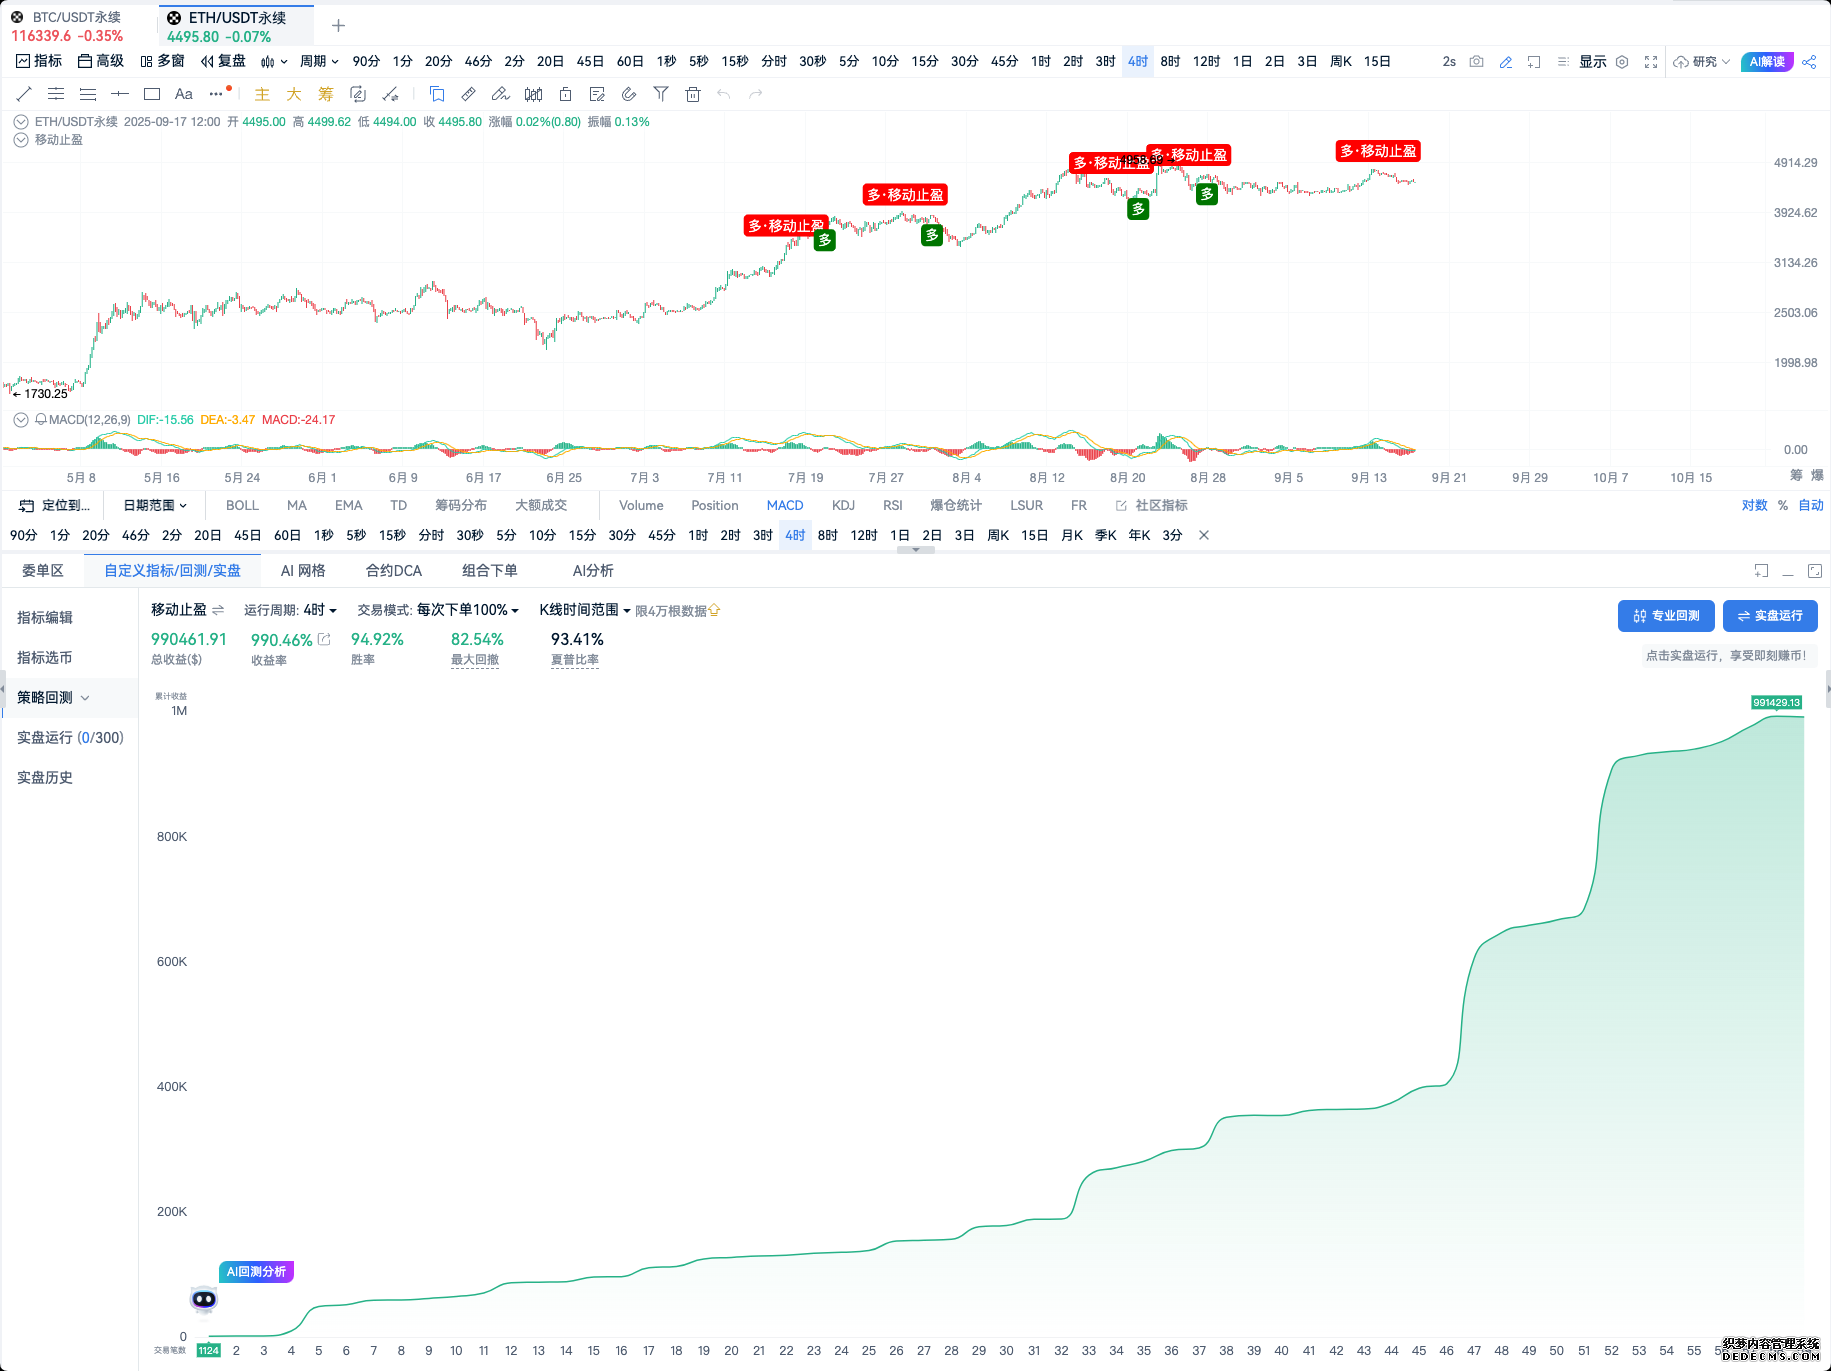Select the rectangle drawing tool
Viewport: 1831px width, 1371px height.
click(x=152, y=94)
